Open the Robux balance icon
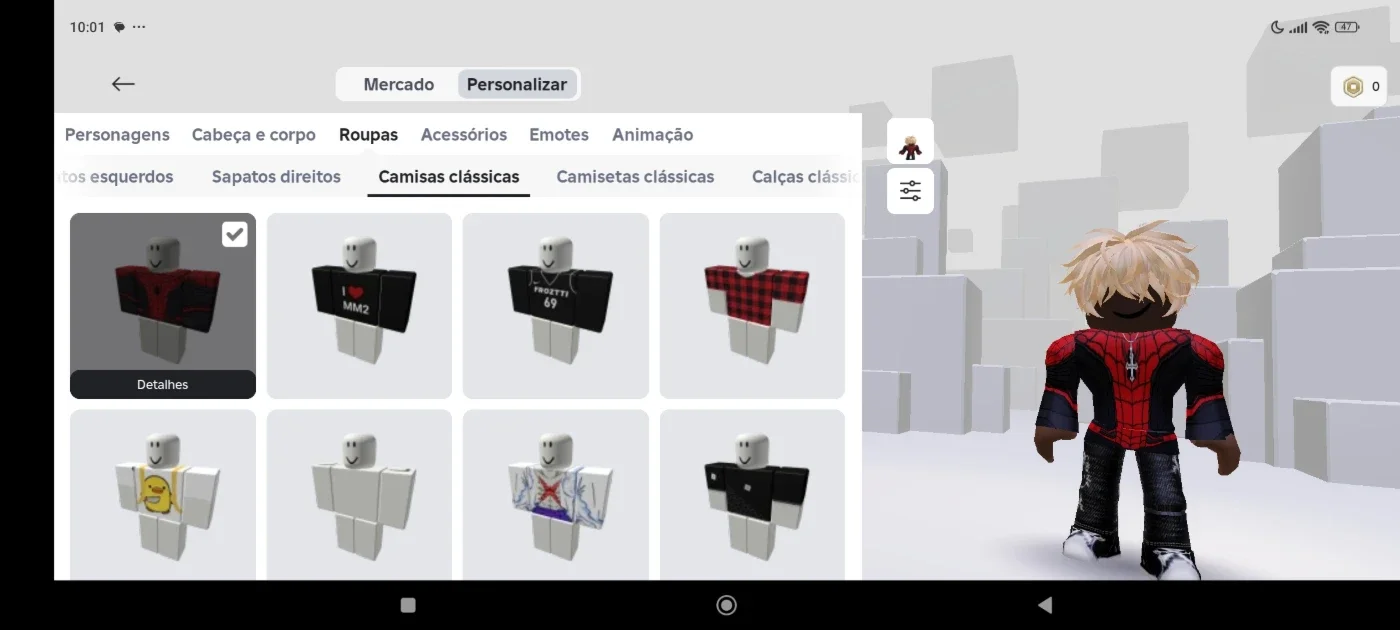The image size is (1400, 630). 1353,87
